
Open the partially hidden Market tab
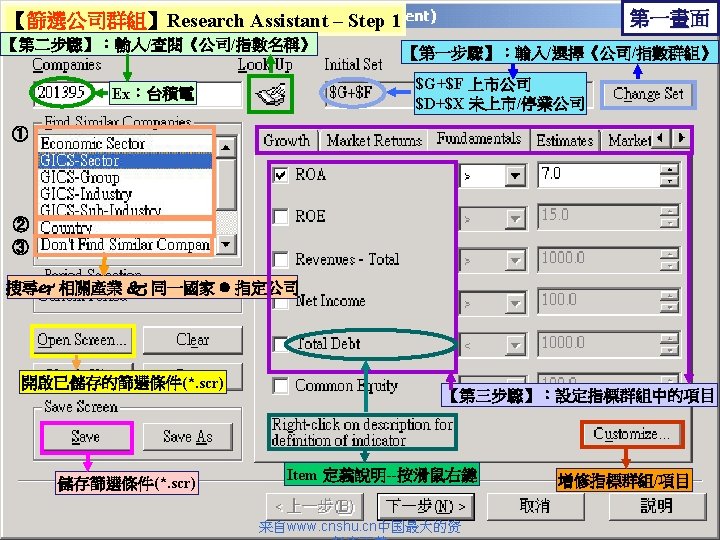tap(628, 140)
